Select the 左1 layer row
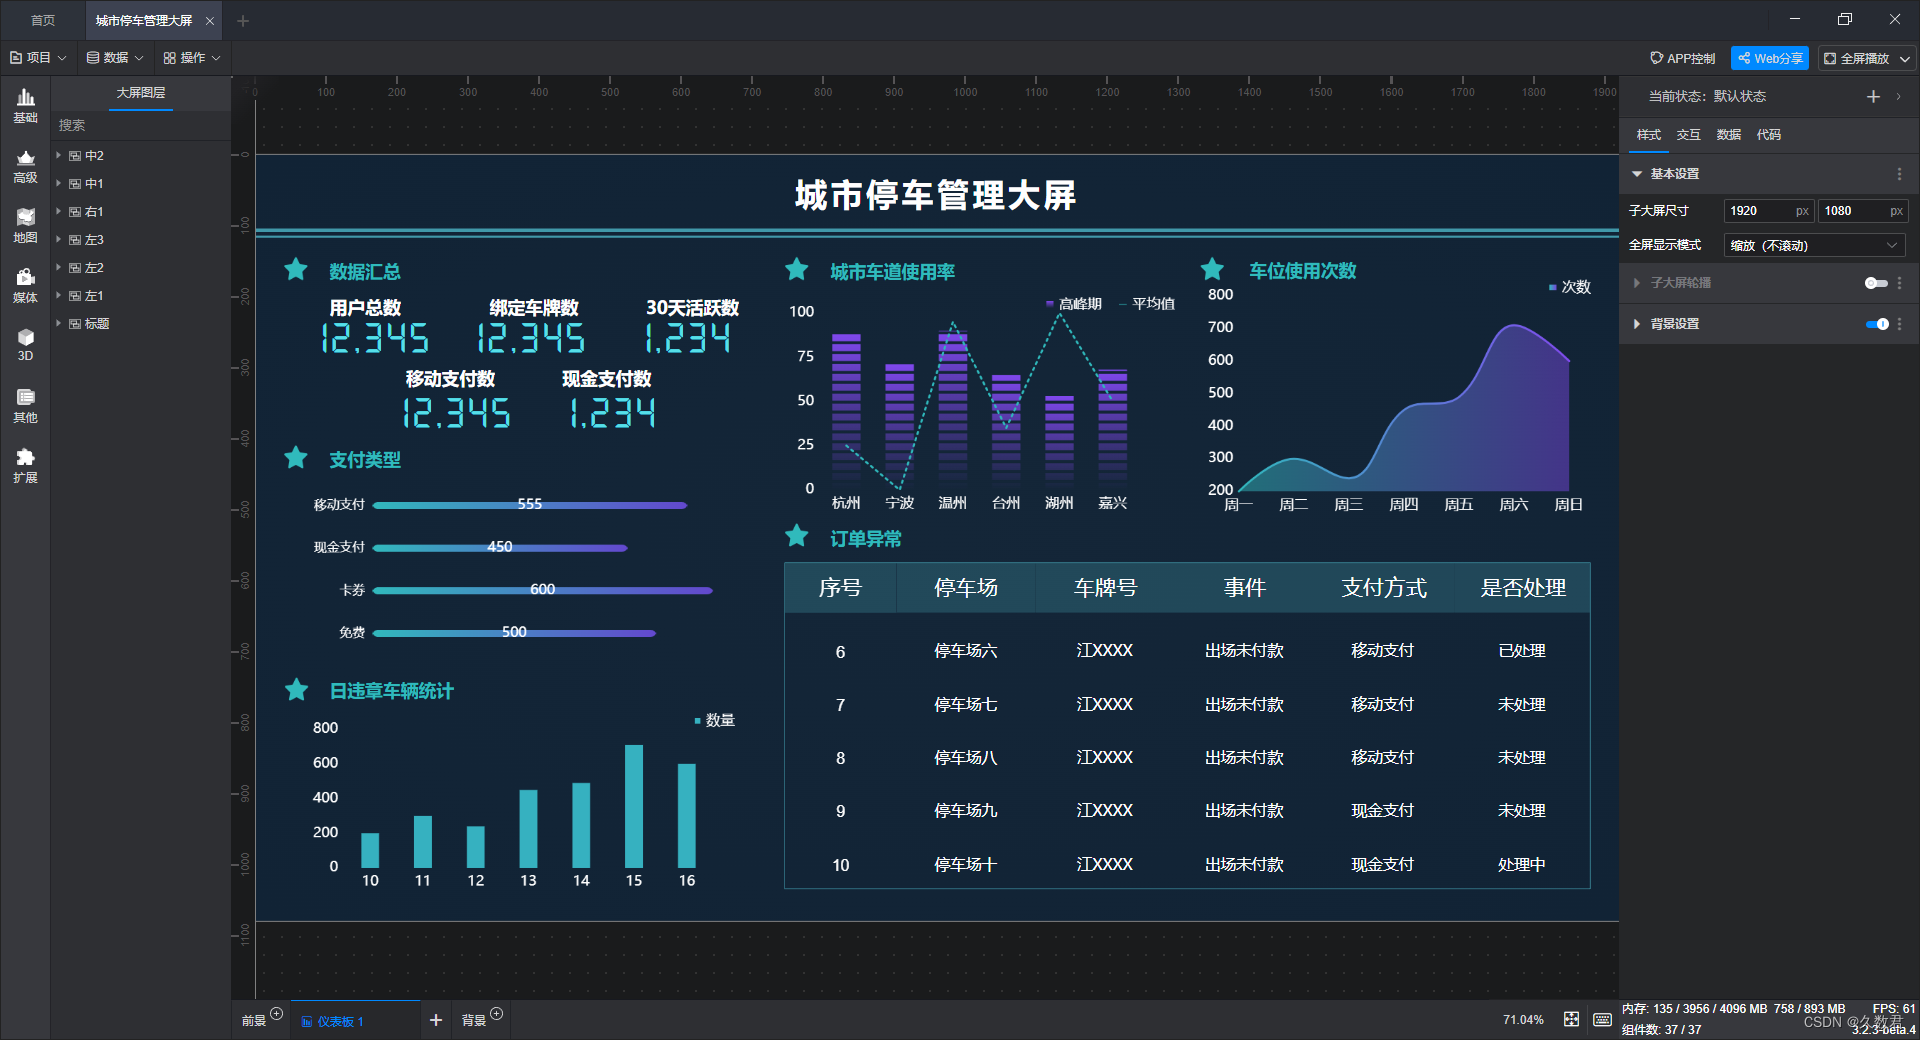This screenshot has height=1040, width=1920. [141, 296]
